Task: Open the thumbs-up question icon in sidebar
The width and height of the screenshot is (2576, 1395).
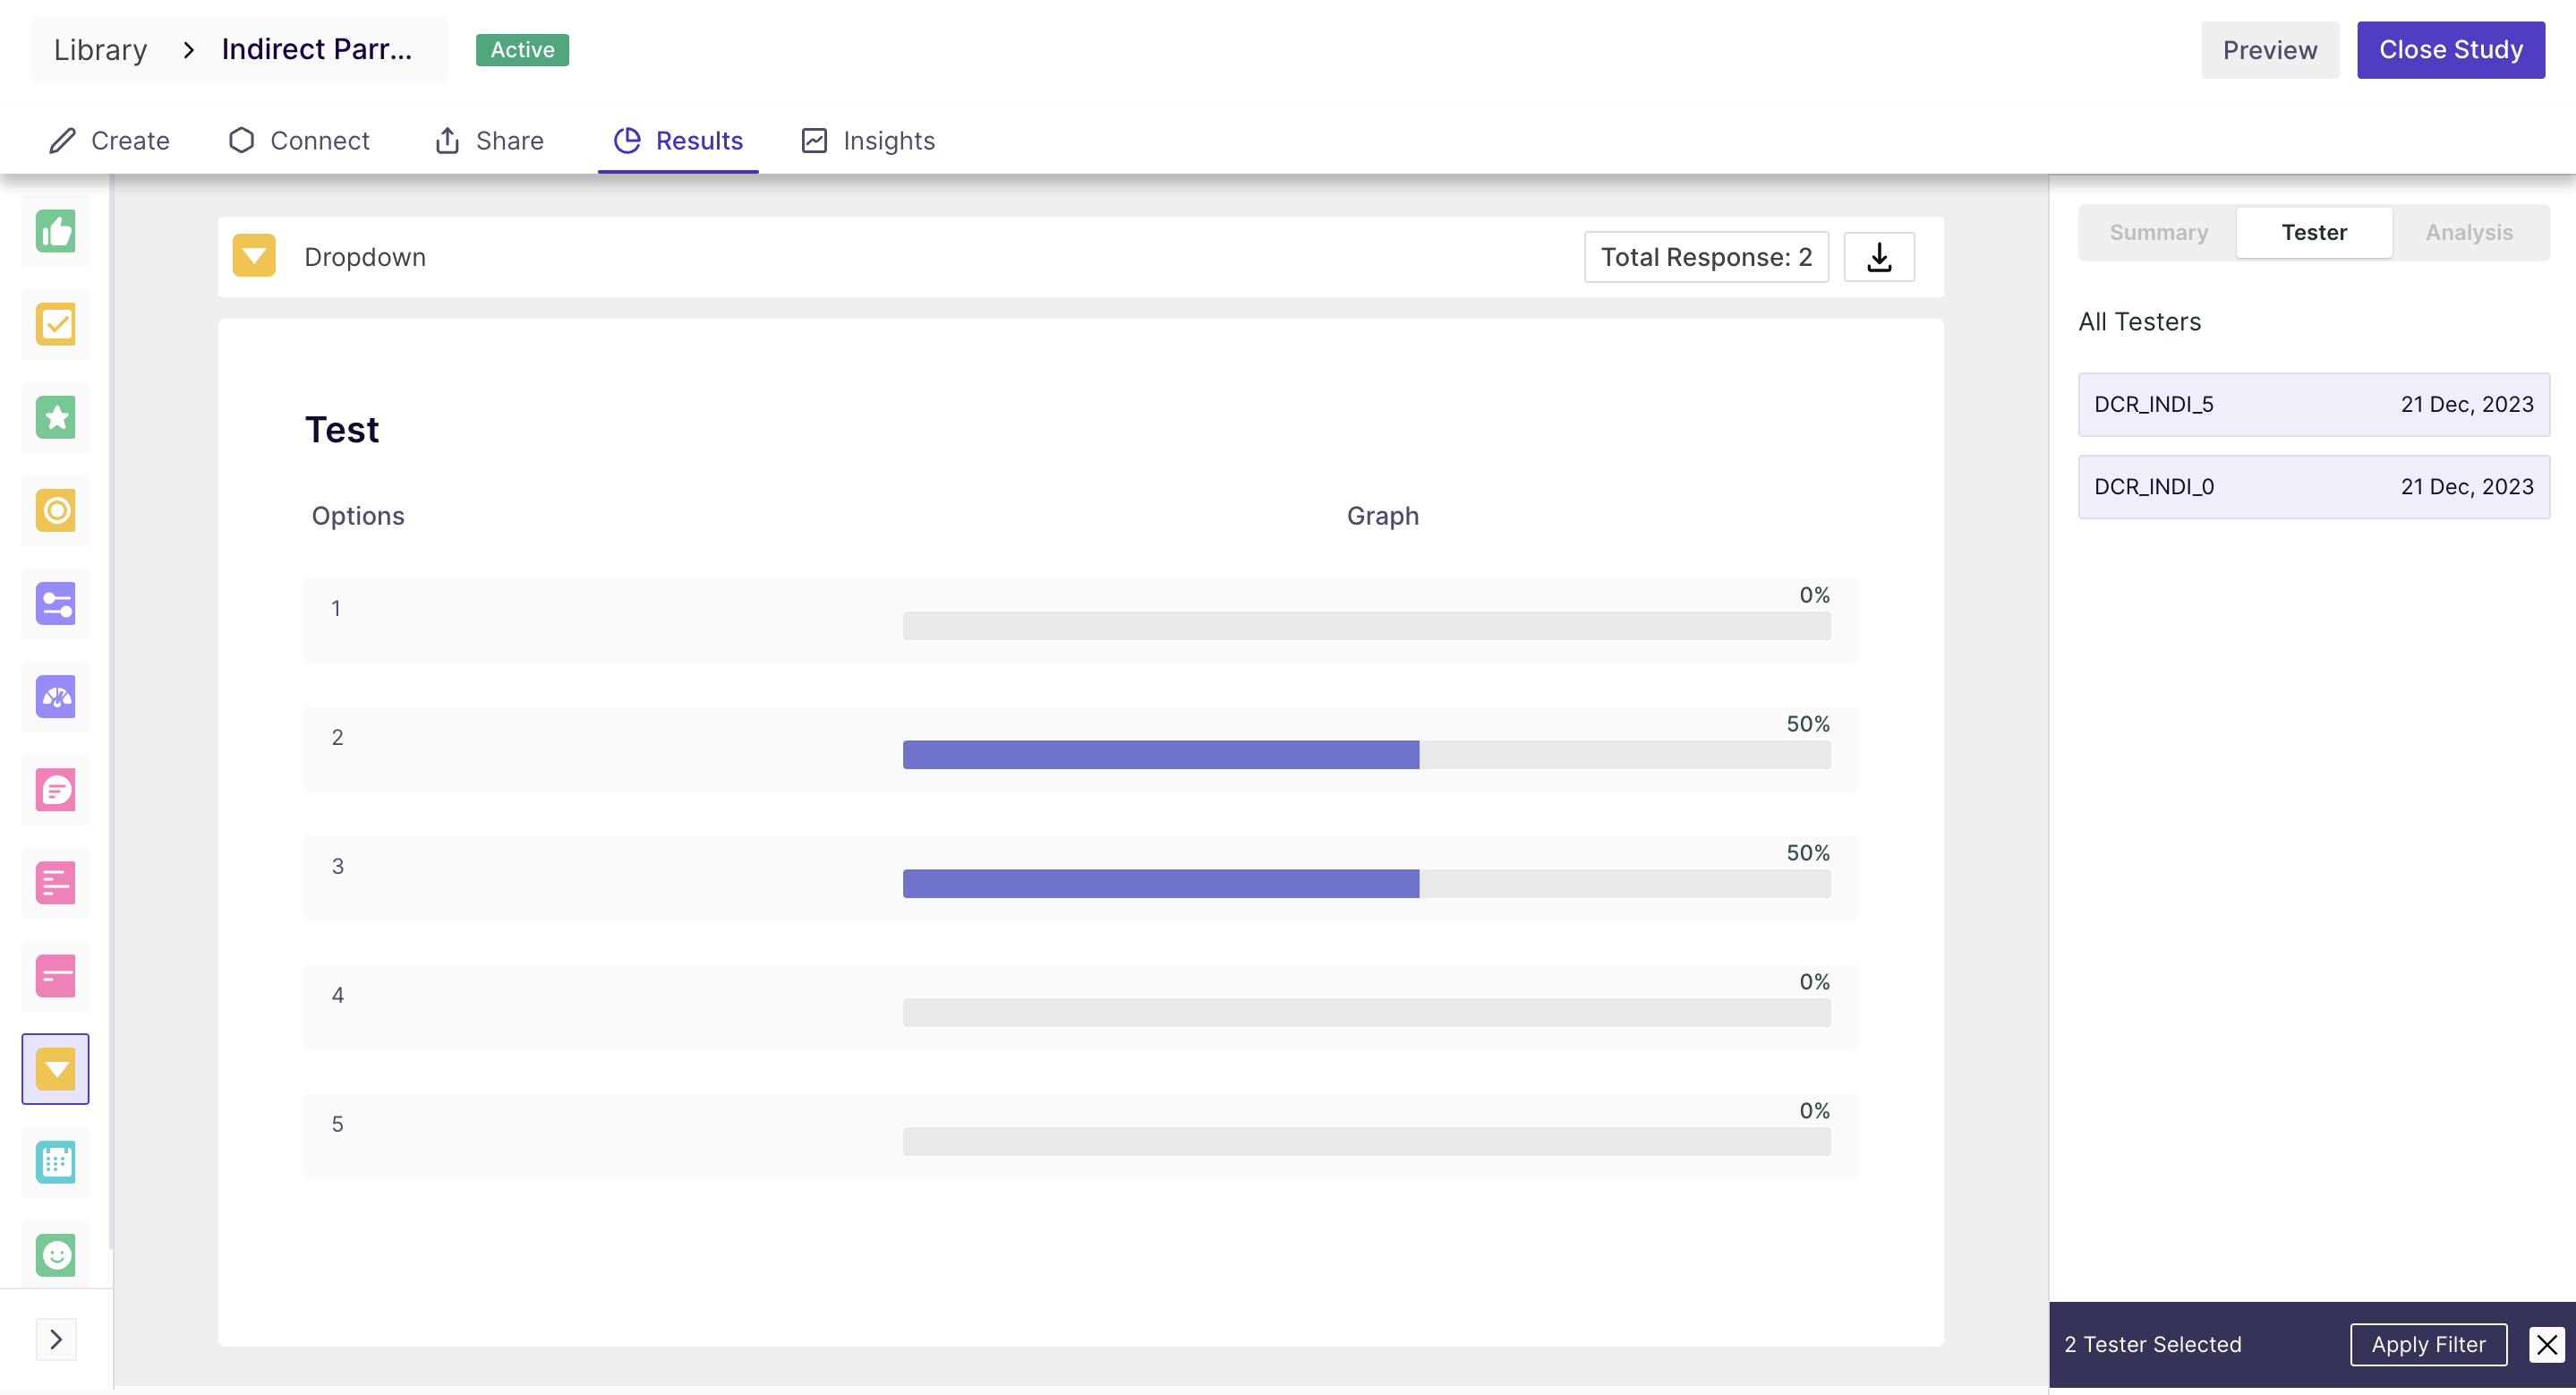Action: pos(56,232)
